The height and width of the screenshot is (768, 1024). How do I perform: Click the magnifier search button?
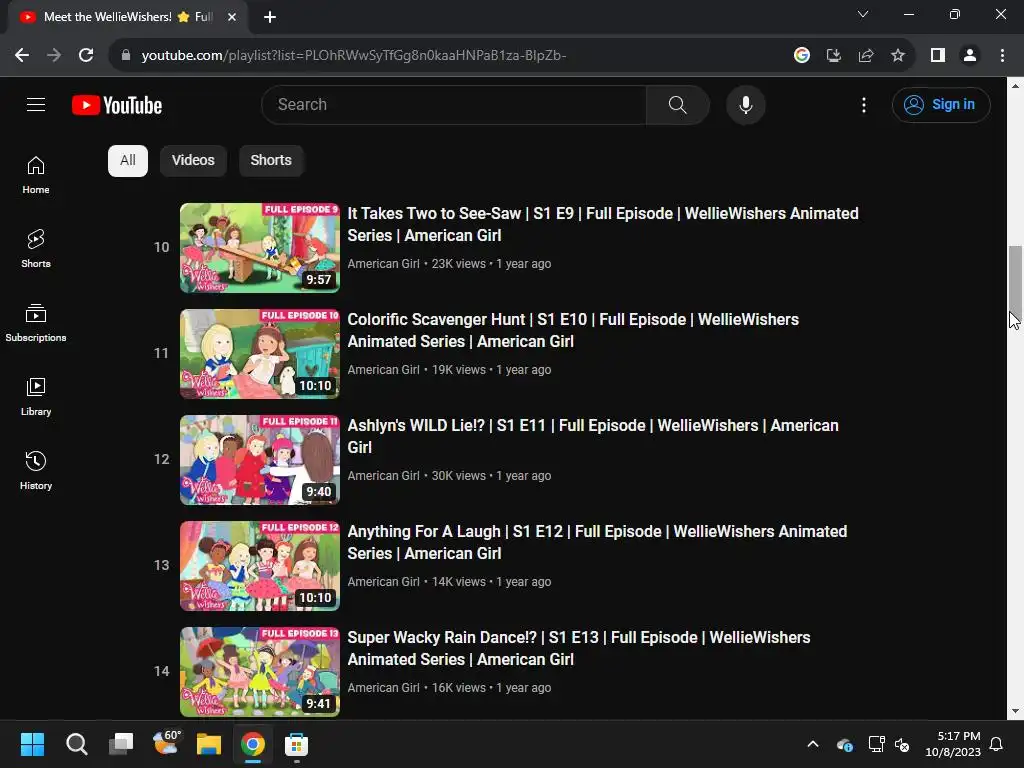click(677, 104)
